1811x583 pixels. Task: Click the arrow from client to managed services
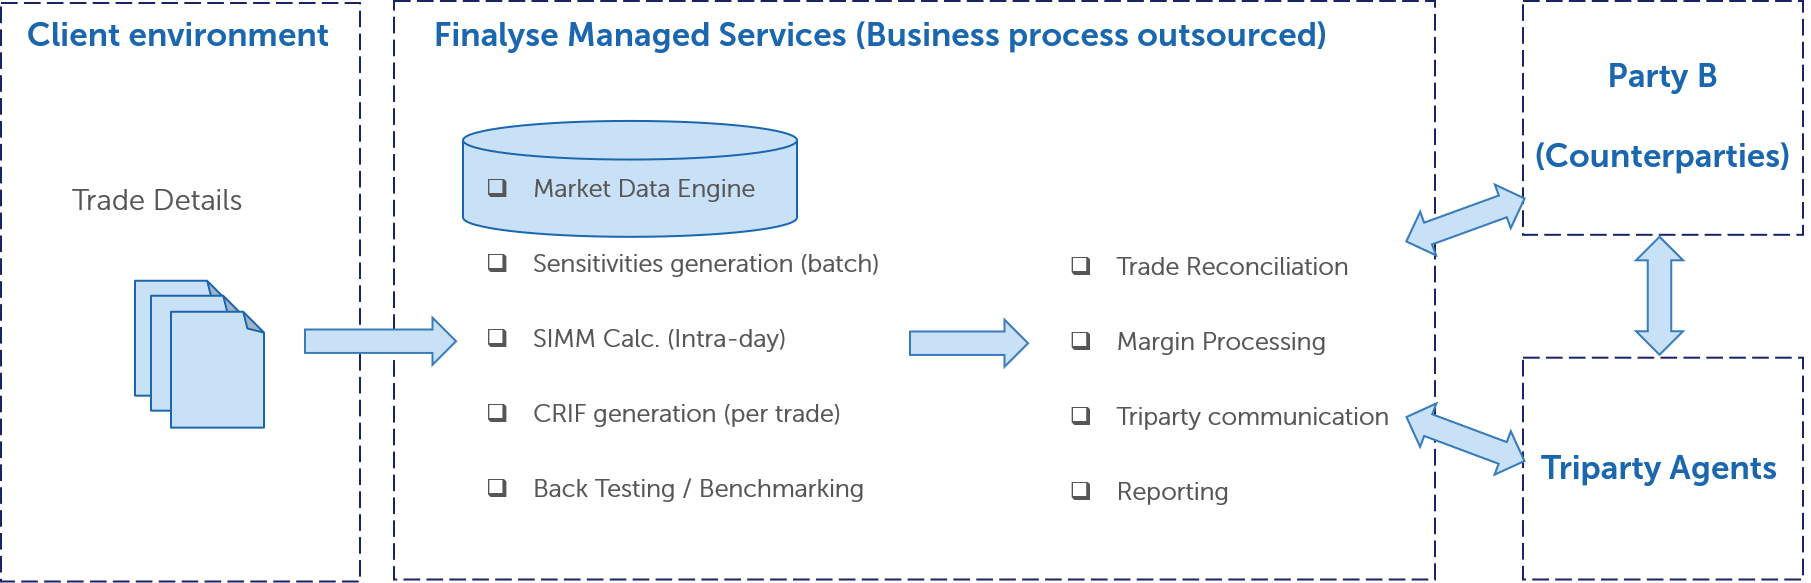(381, 341)
